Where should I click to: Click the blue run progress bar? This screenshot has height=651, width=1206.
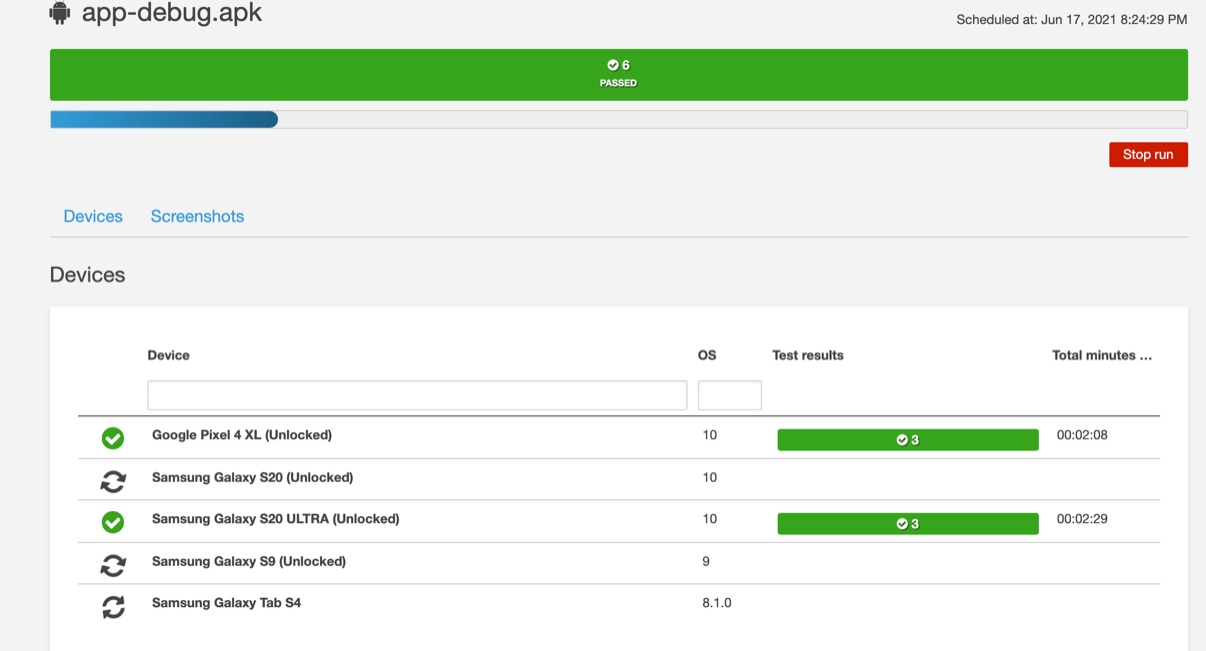click(x=164, y=120)
